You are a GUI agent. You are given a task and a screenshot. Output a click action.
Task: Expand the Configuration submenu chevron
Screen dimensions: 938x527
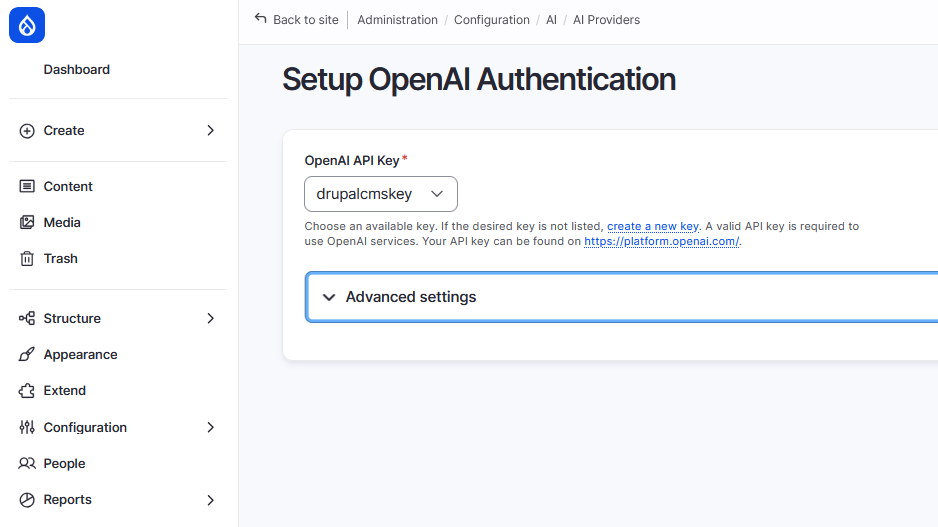point(211,427)
